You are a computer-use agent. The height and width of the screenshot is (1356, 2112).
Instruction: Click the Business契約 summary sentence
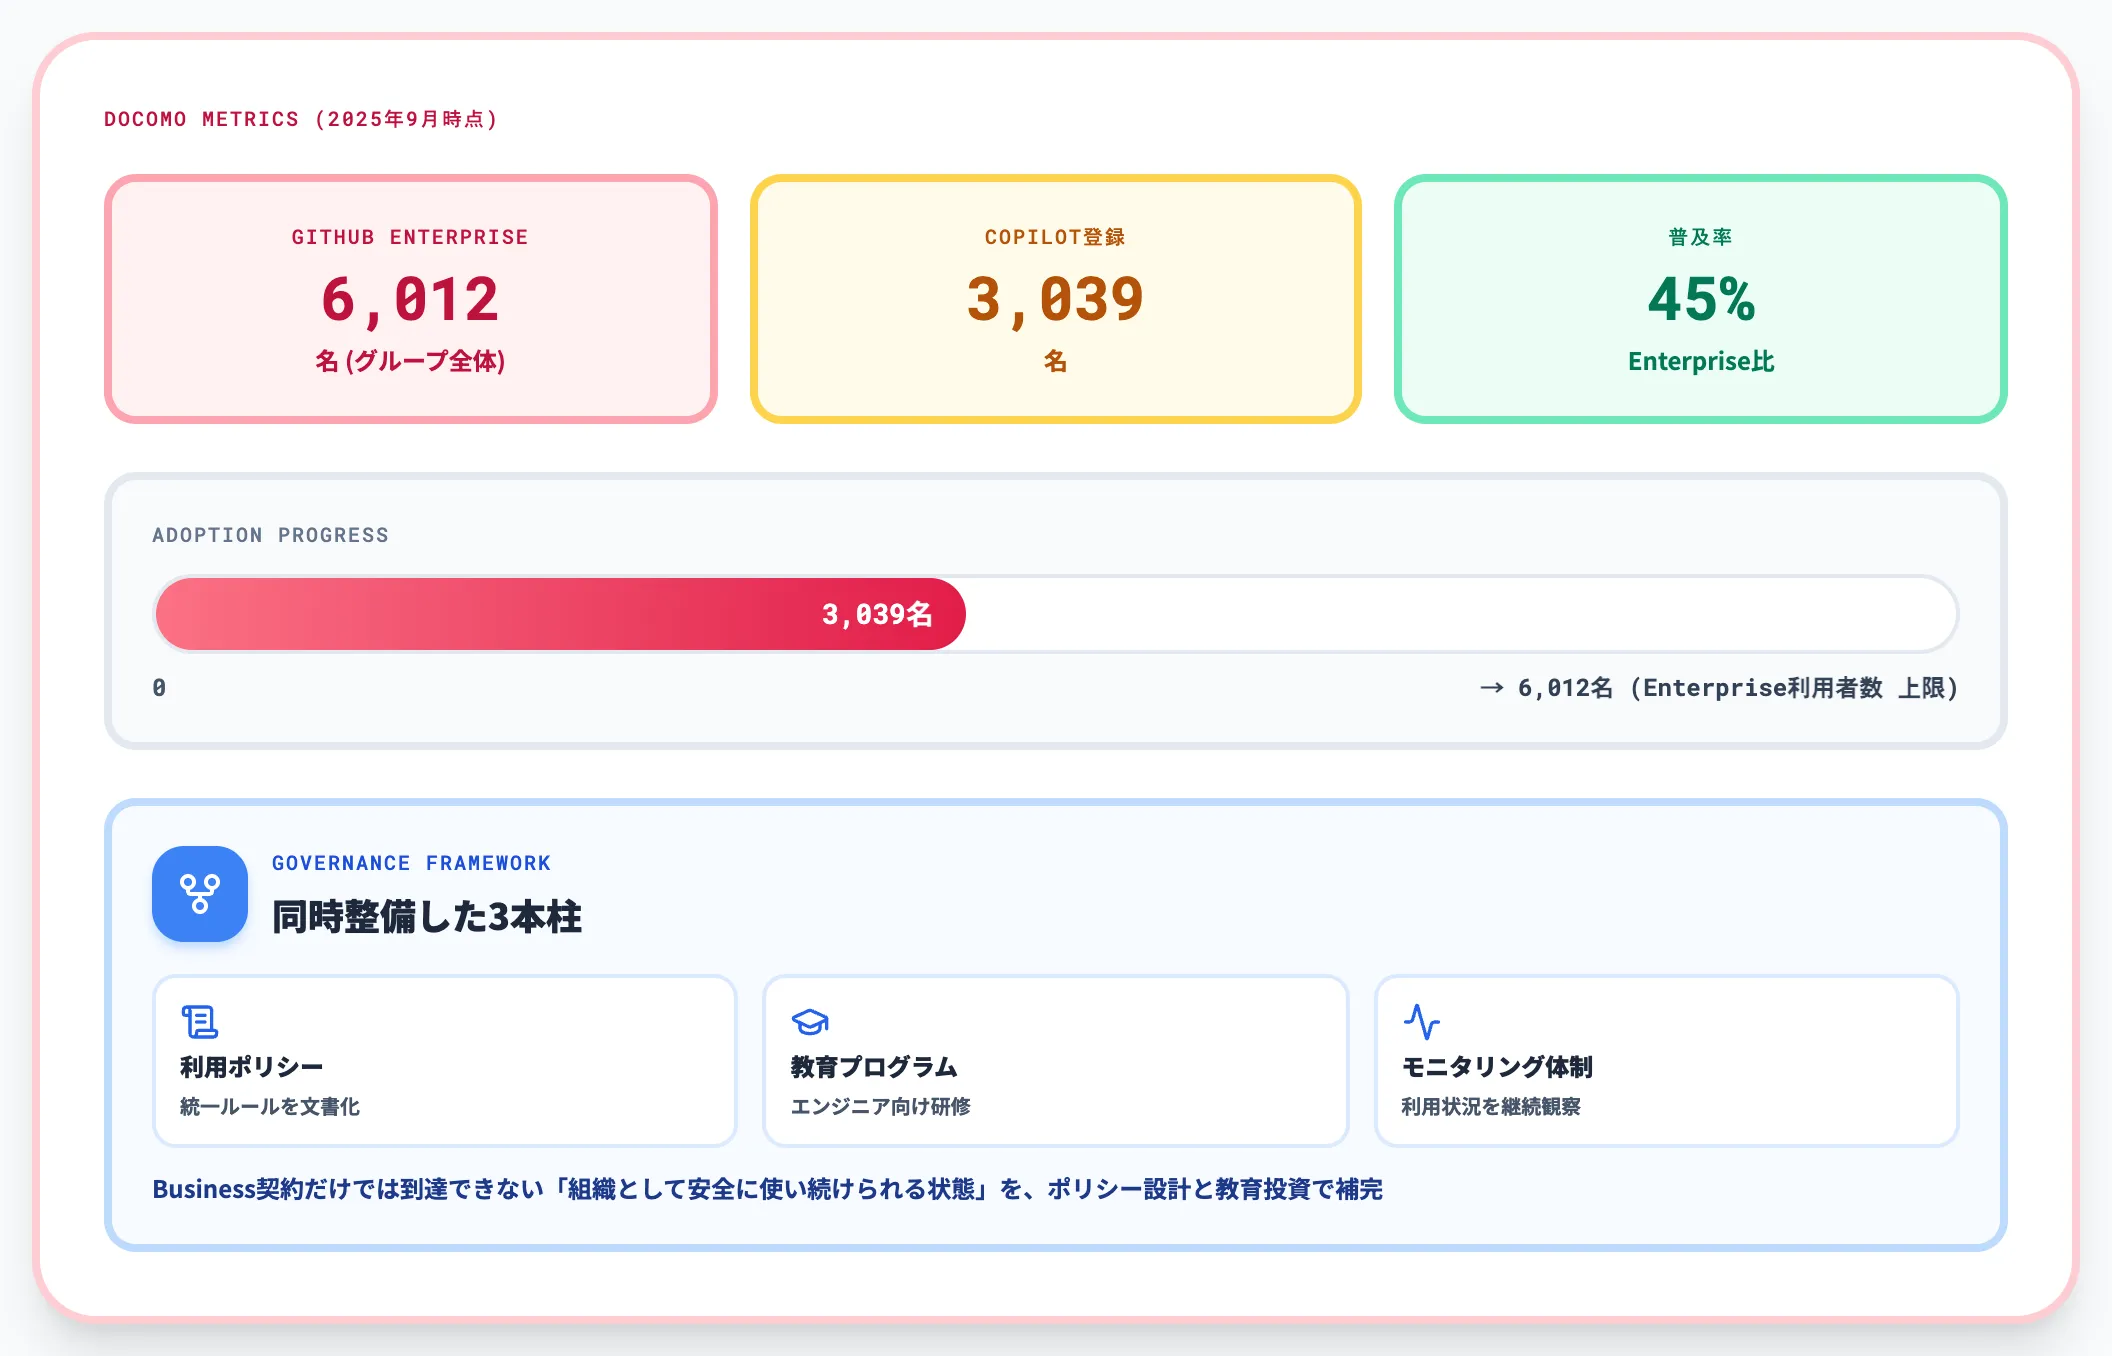pyautogui.click(x=767, y=1189)
